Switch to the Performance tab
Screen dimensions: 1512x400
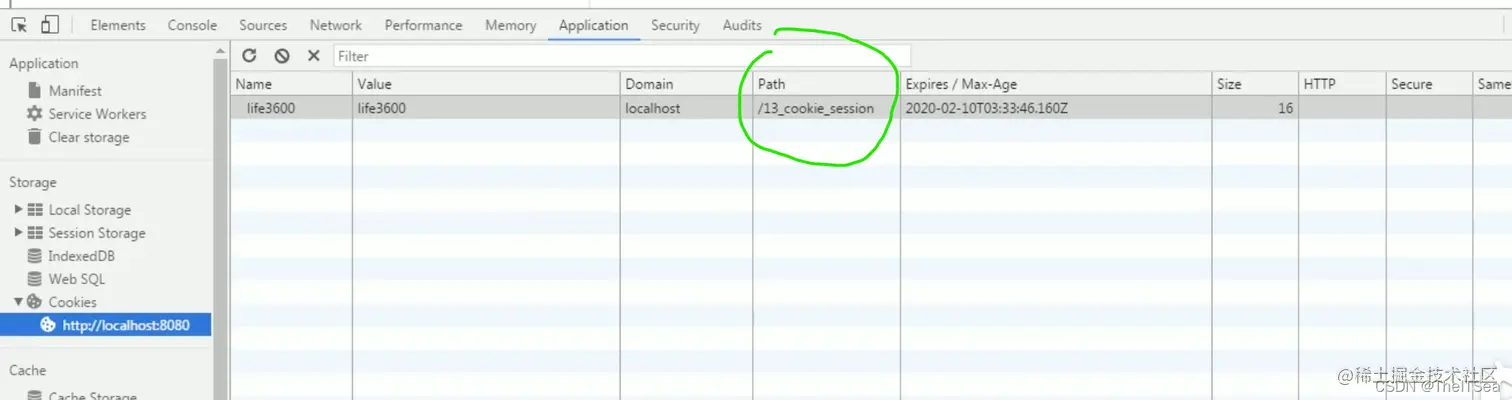[424, 25]
